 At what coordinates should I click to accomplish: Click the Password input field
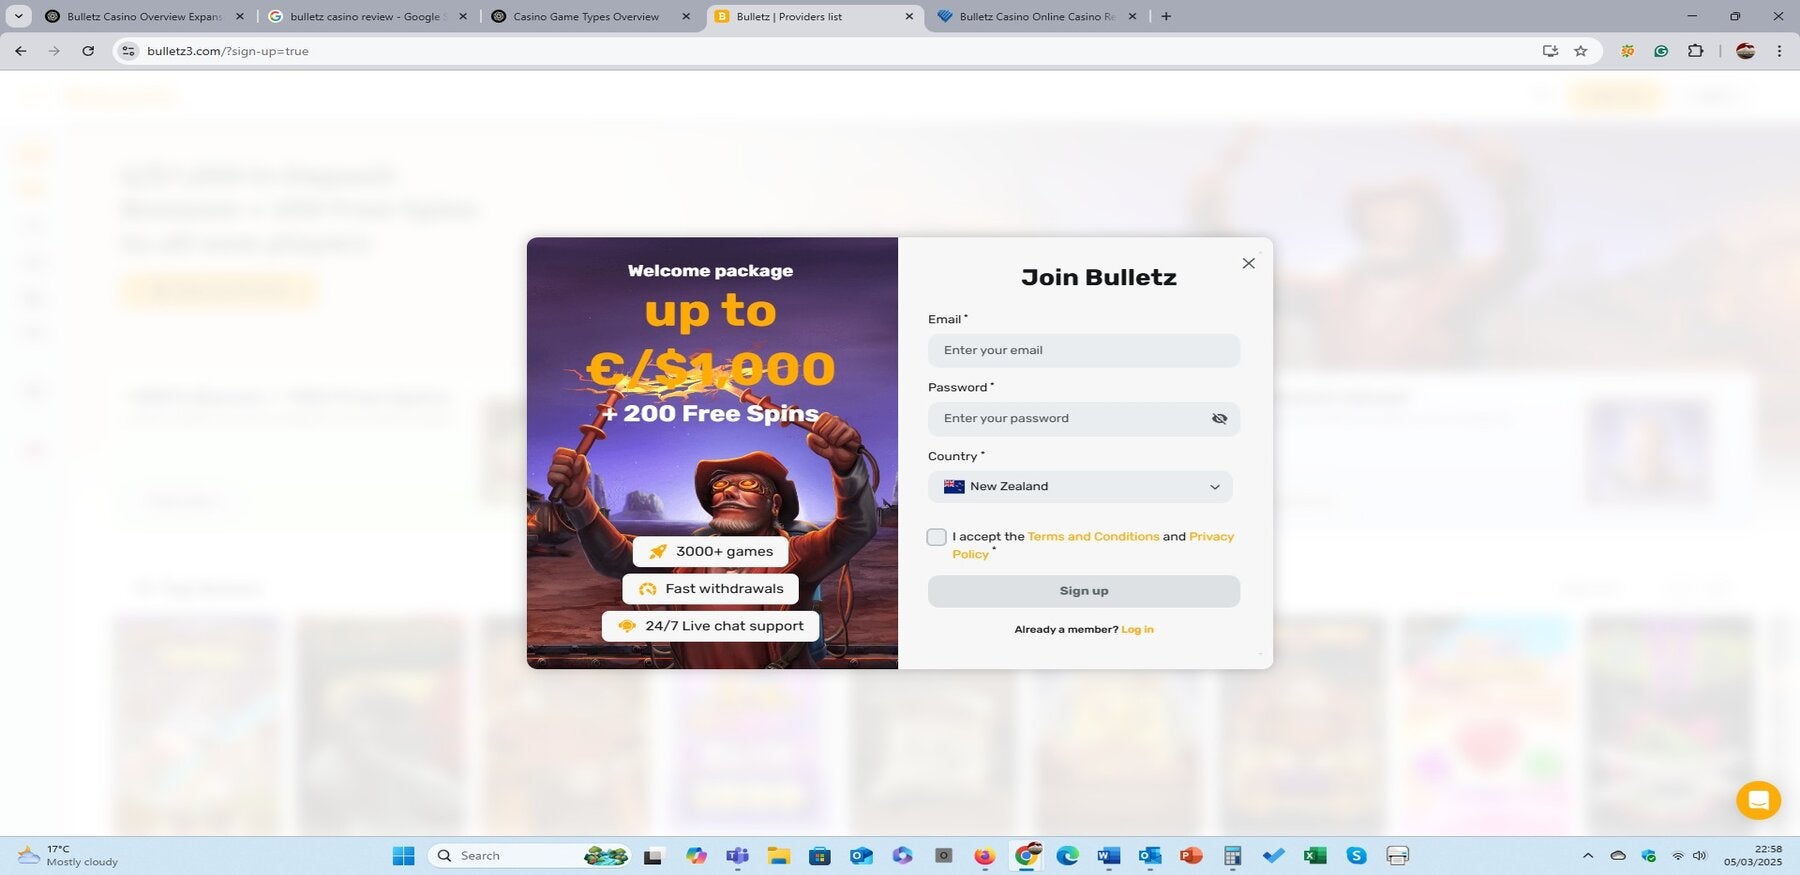click(1084, 419)
